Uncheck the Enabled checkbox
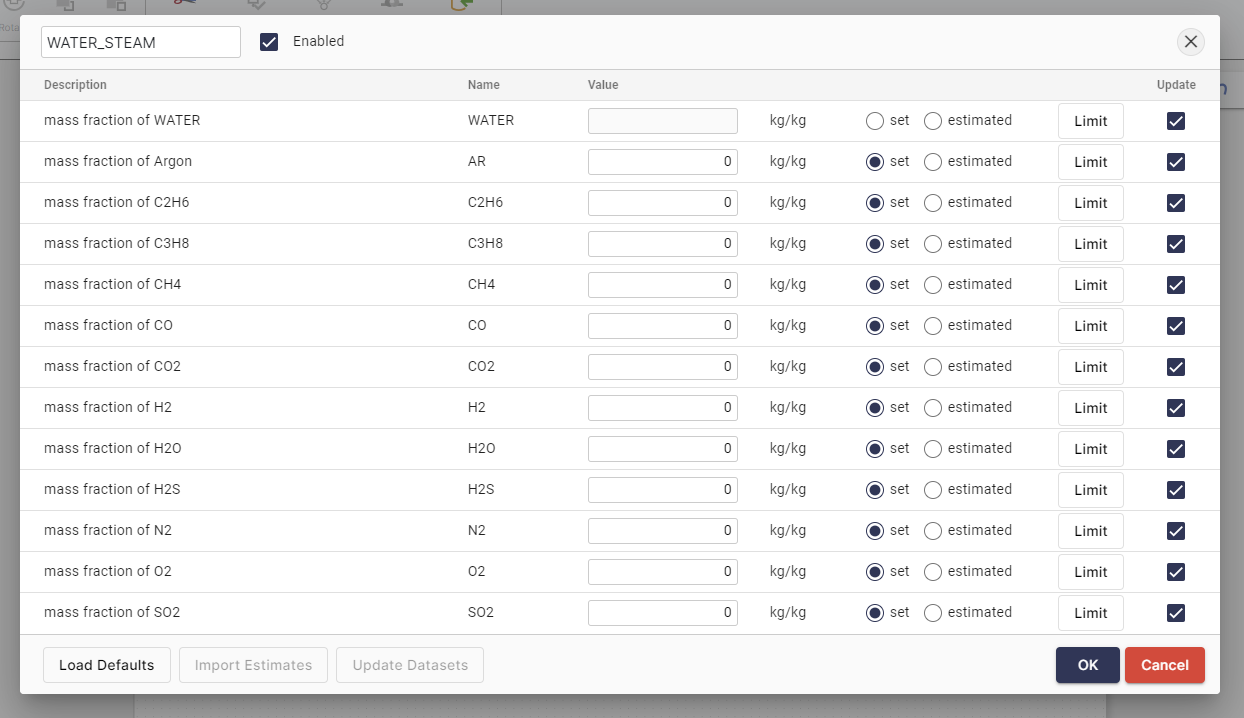Screen dimensions: 1244x718 click(x=269, y=42)
